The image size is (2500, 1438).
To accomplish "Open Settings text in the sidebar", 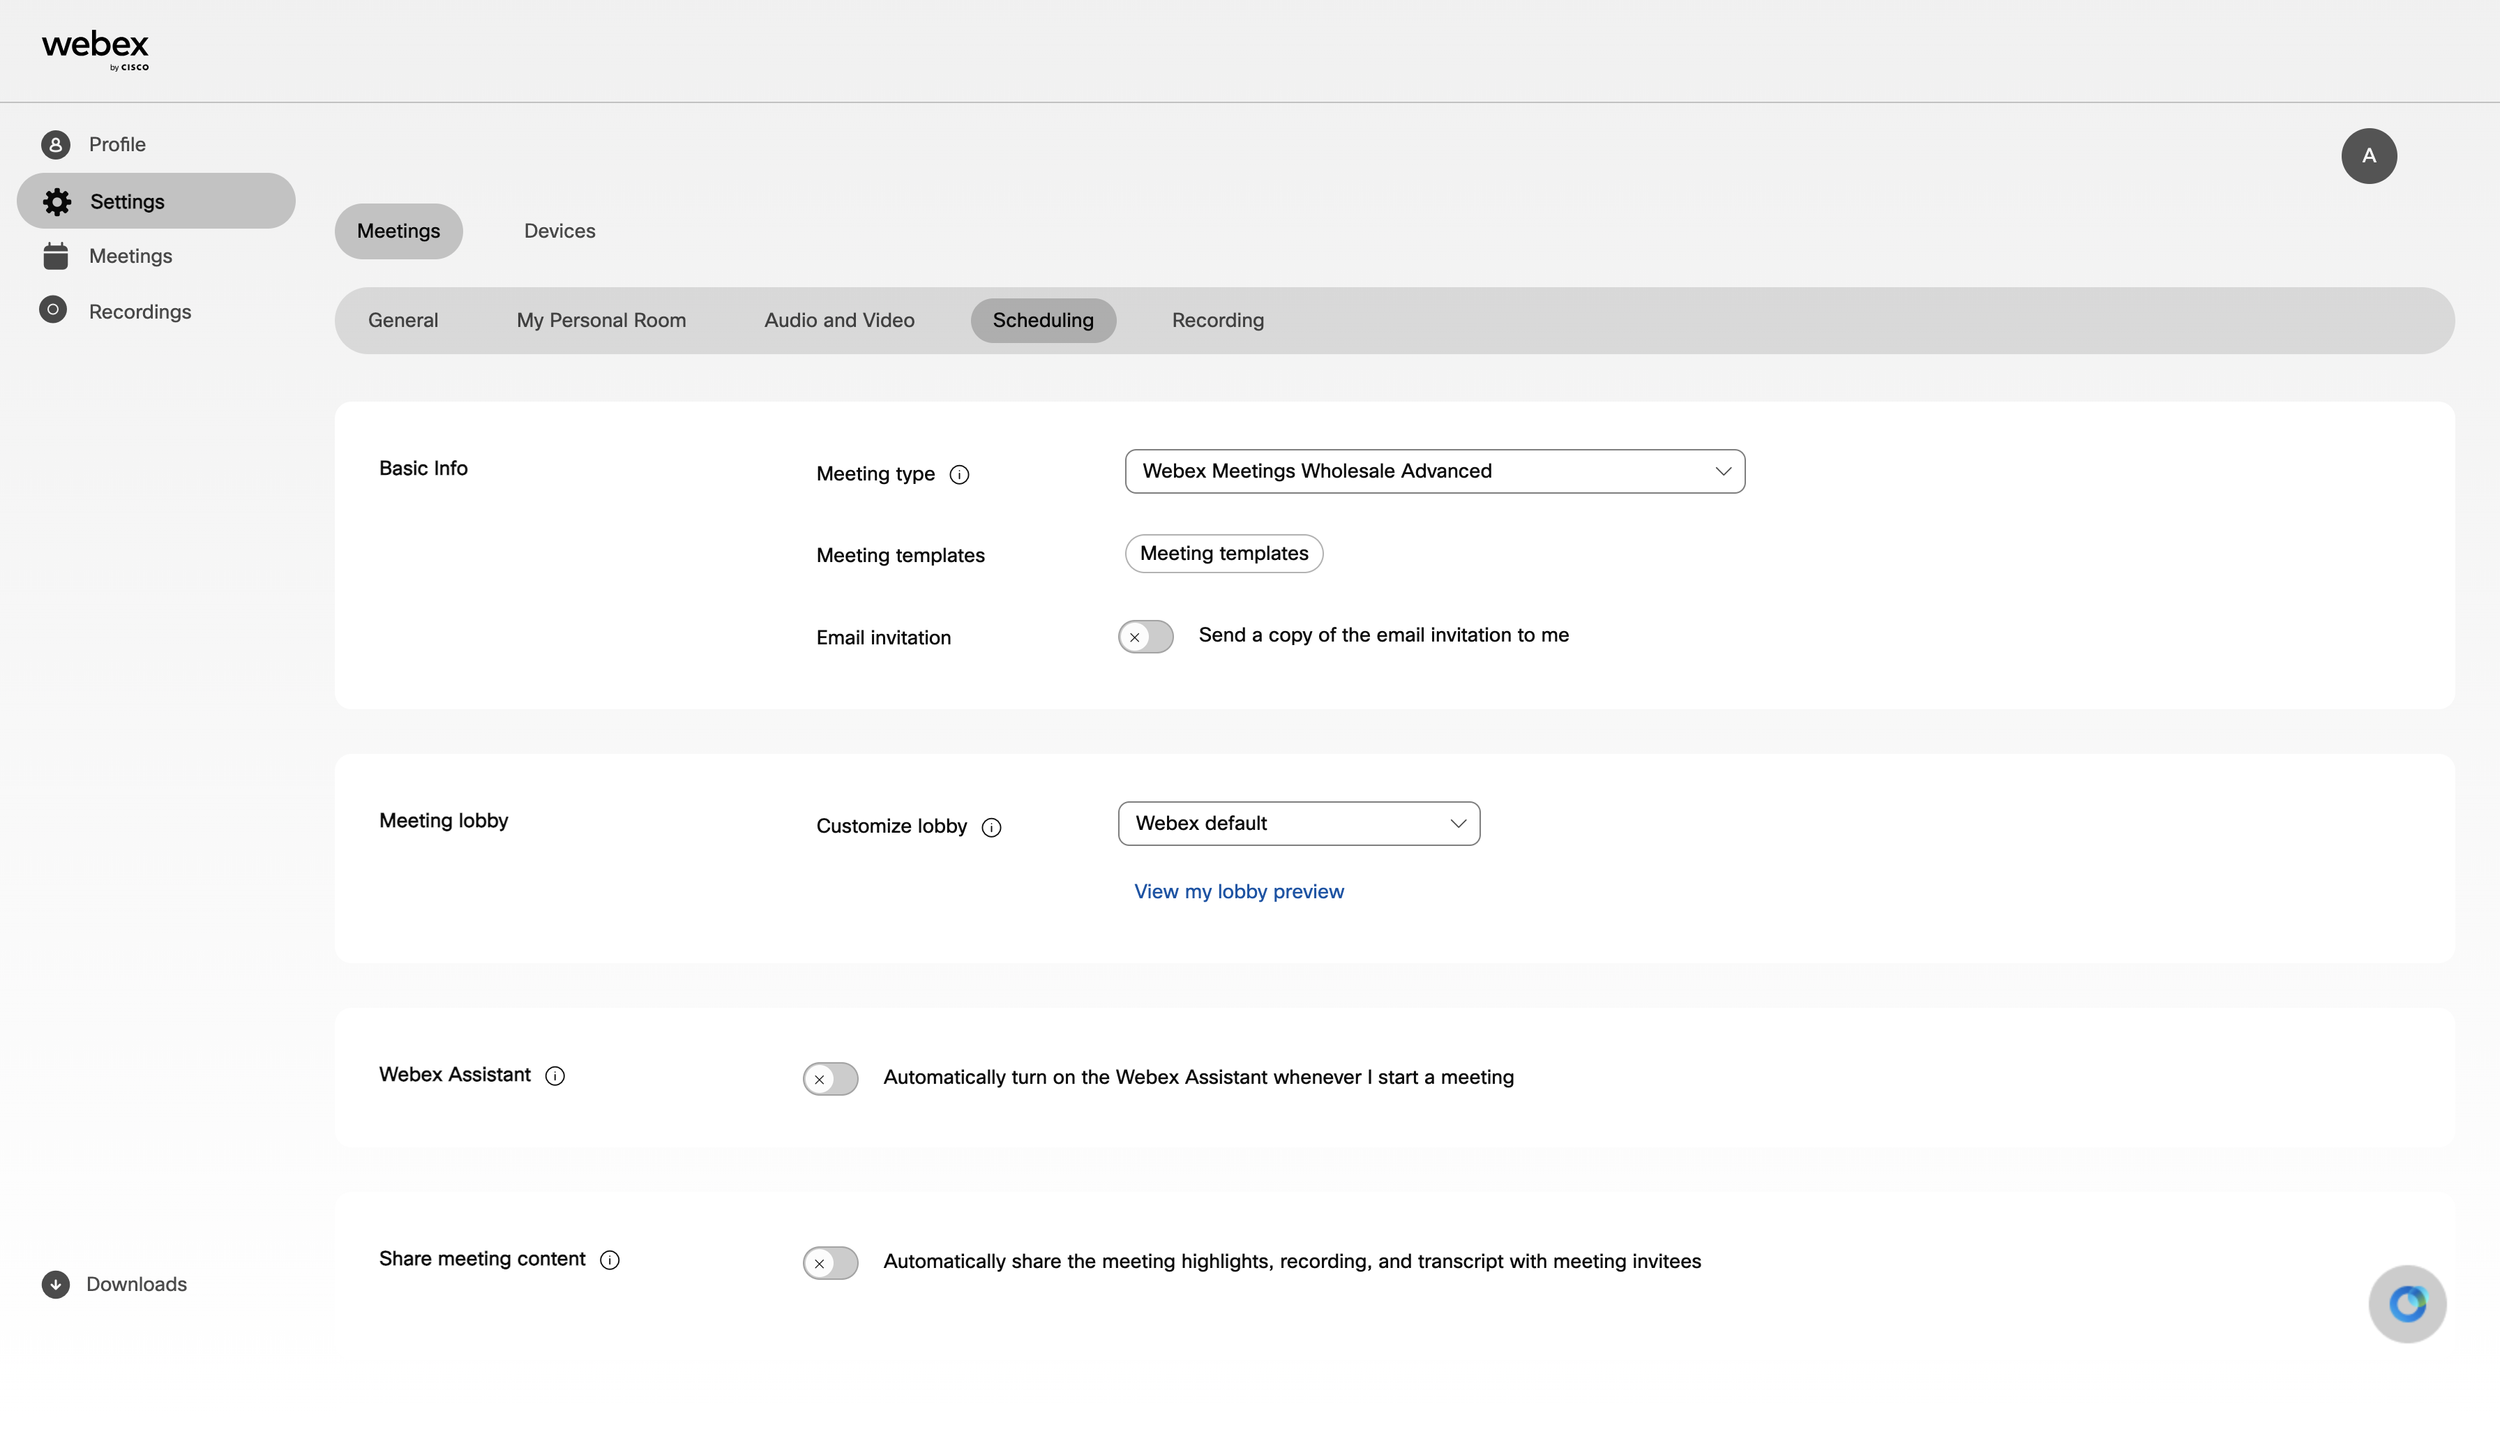I will tap(127, 201).
